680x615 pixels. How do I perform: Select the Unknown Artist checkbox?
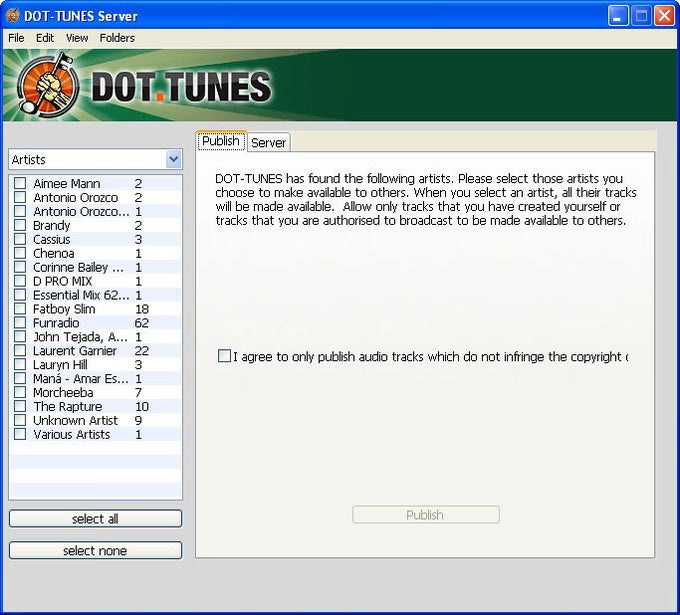tap(20, 420)
